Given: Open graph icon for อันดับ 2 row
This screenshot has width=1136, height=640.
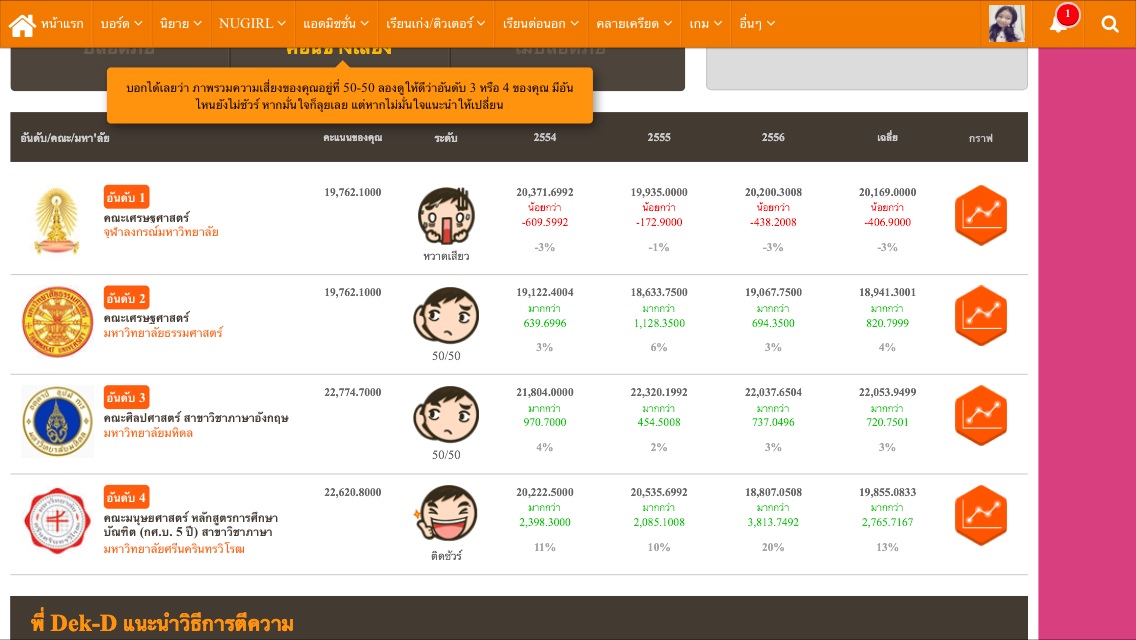Looking at the screenshot, I should pyautogui.click(x=981, y=315).
